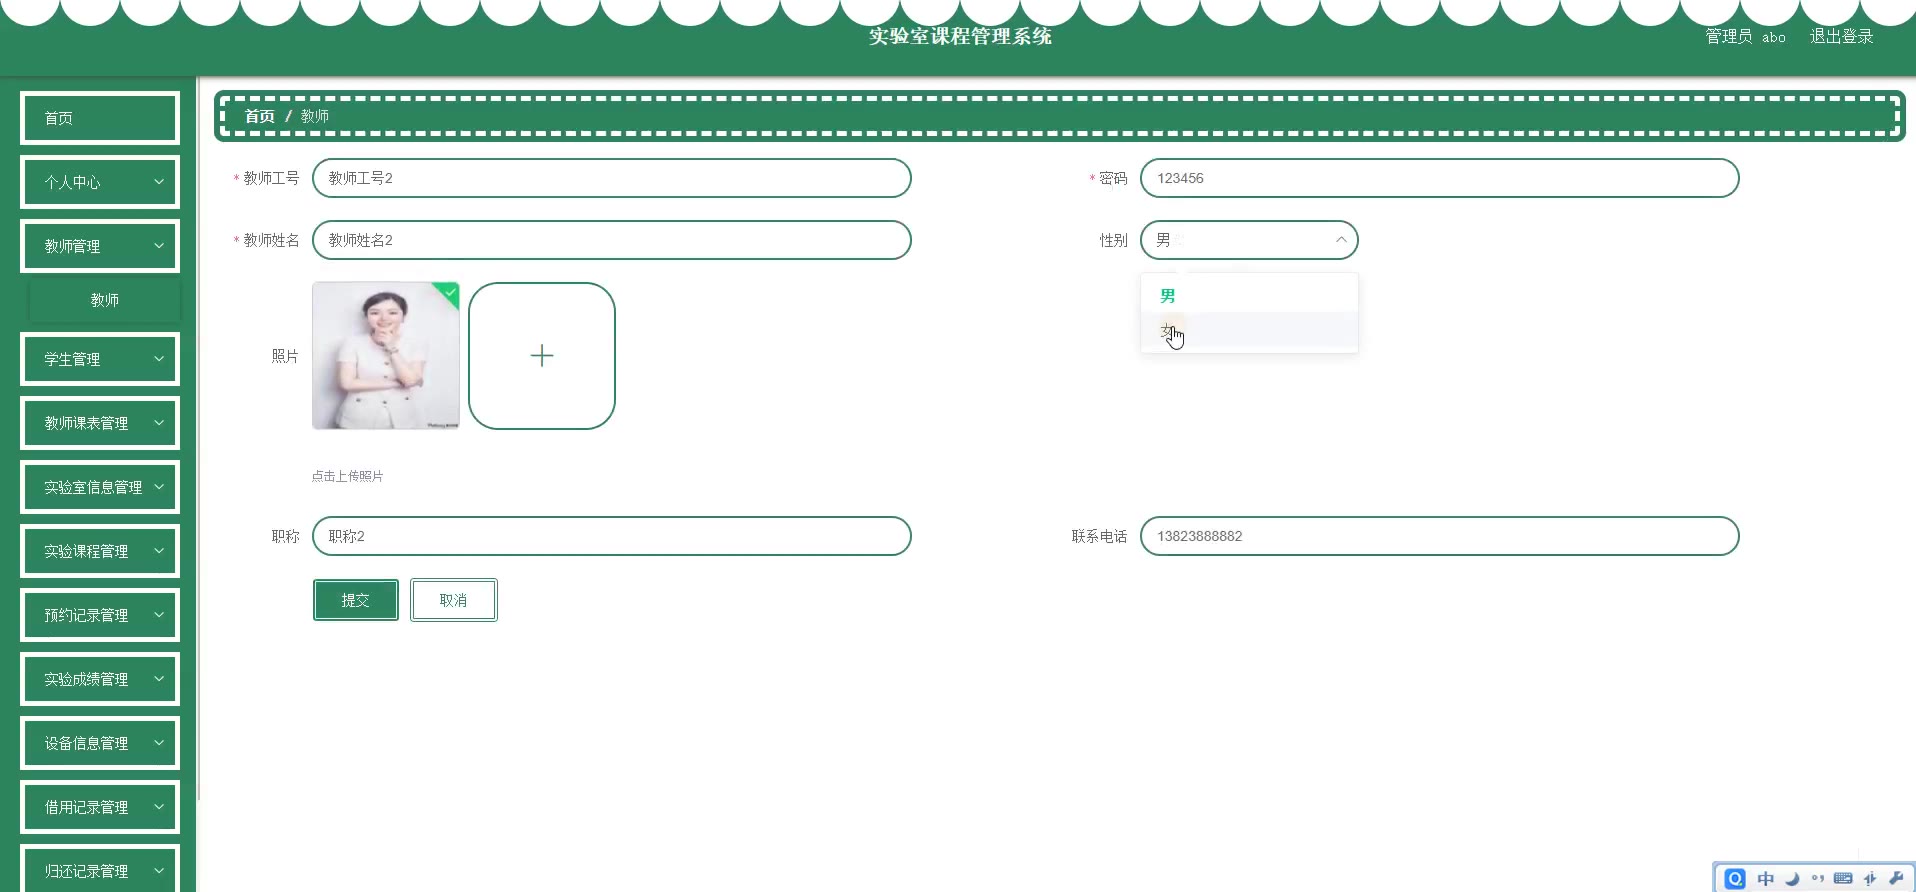Expand 教师课表管理 sidebar menu
Viewport: 1916px width, 892px height.
pos(100,423)
